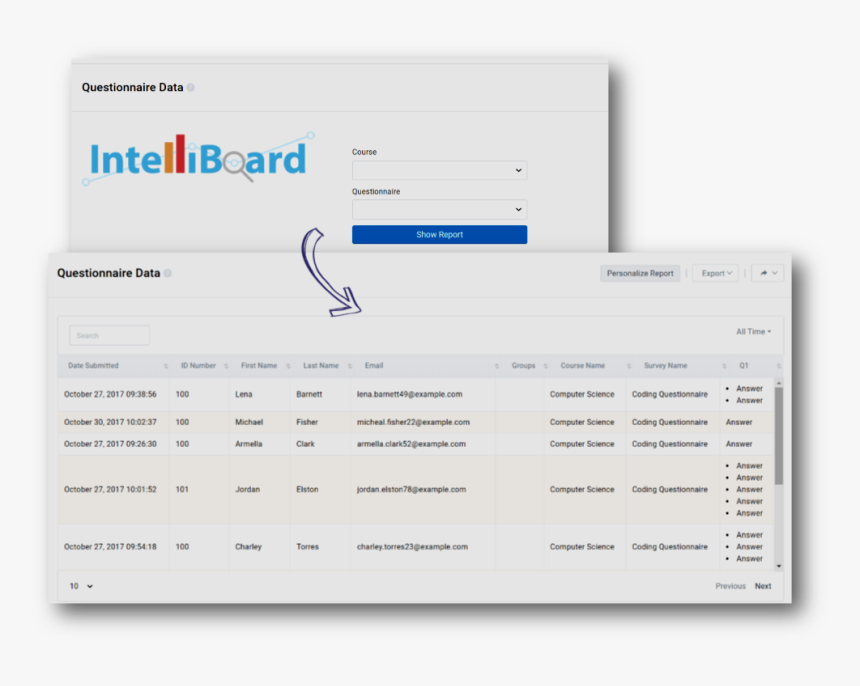
Task: Select lena.barnett49@example.com email cell
Action: click(x=410, y=394)
